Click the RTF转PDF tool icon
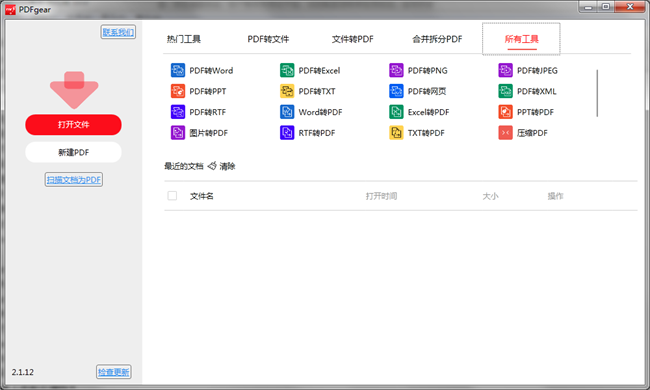Screen dimensions: 650x390 (287, 133)
